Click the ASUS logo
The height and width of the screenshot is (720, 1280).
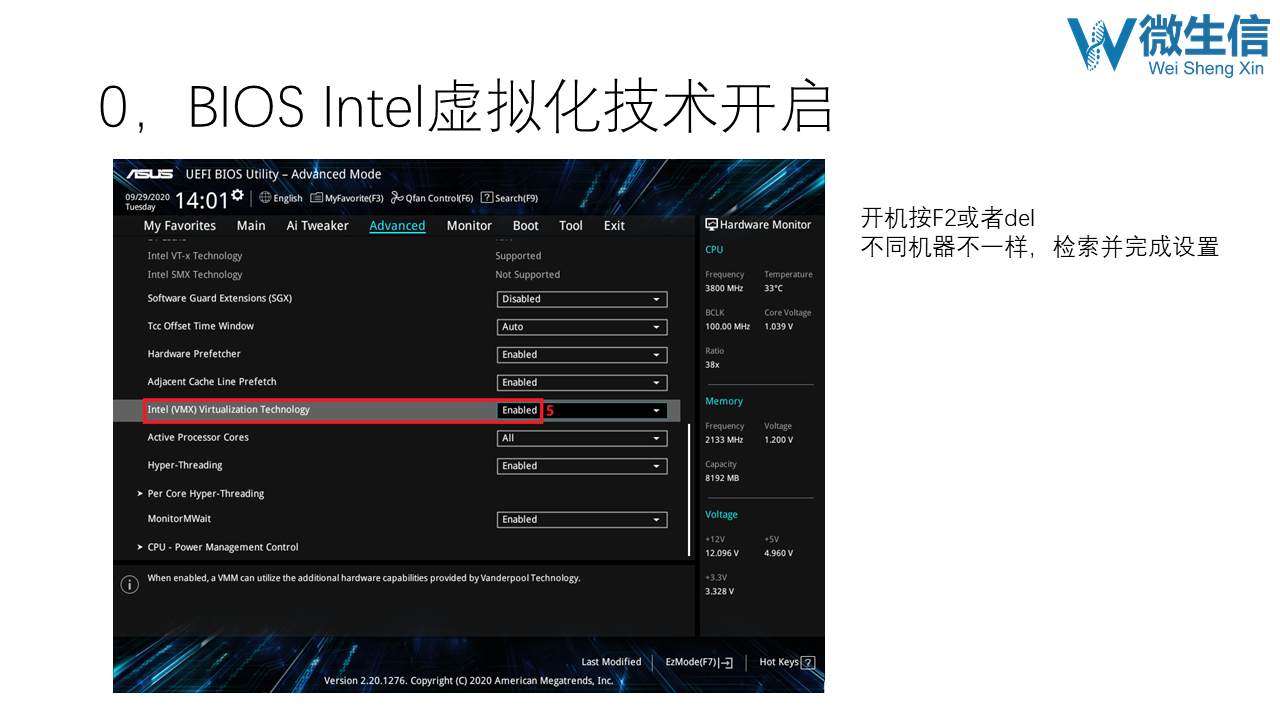coord(150,174)
